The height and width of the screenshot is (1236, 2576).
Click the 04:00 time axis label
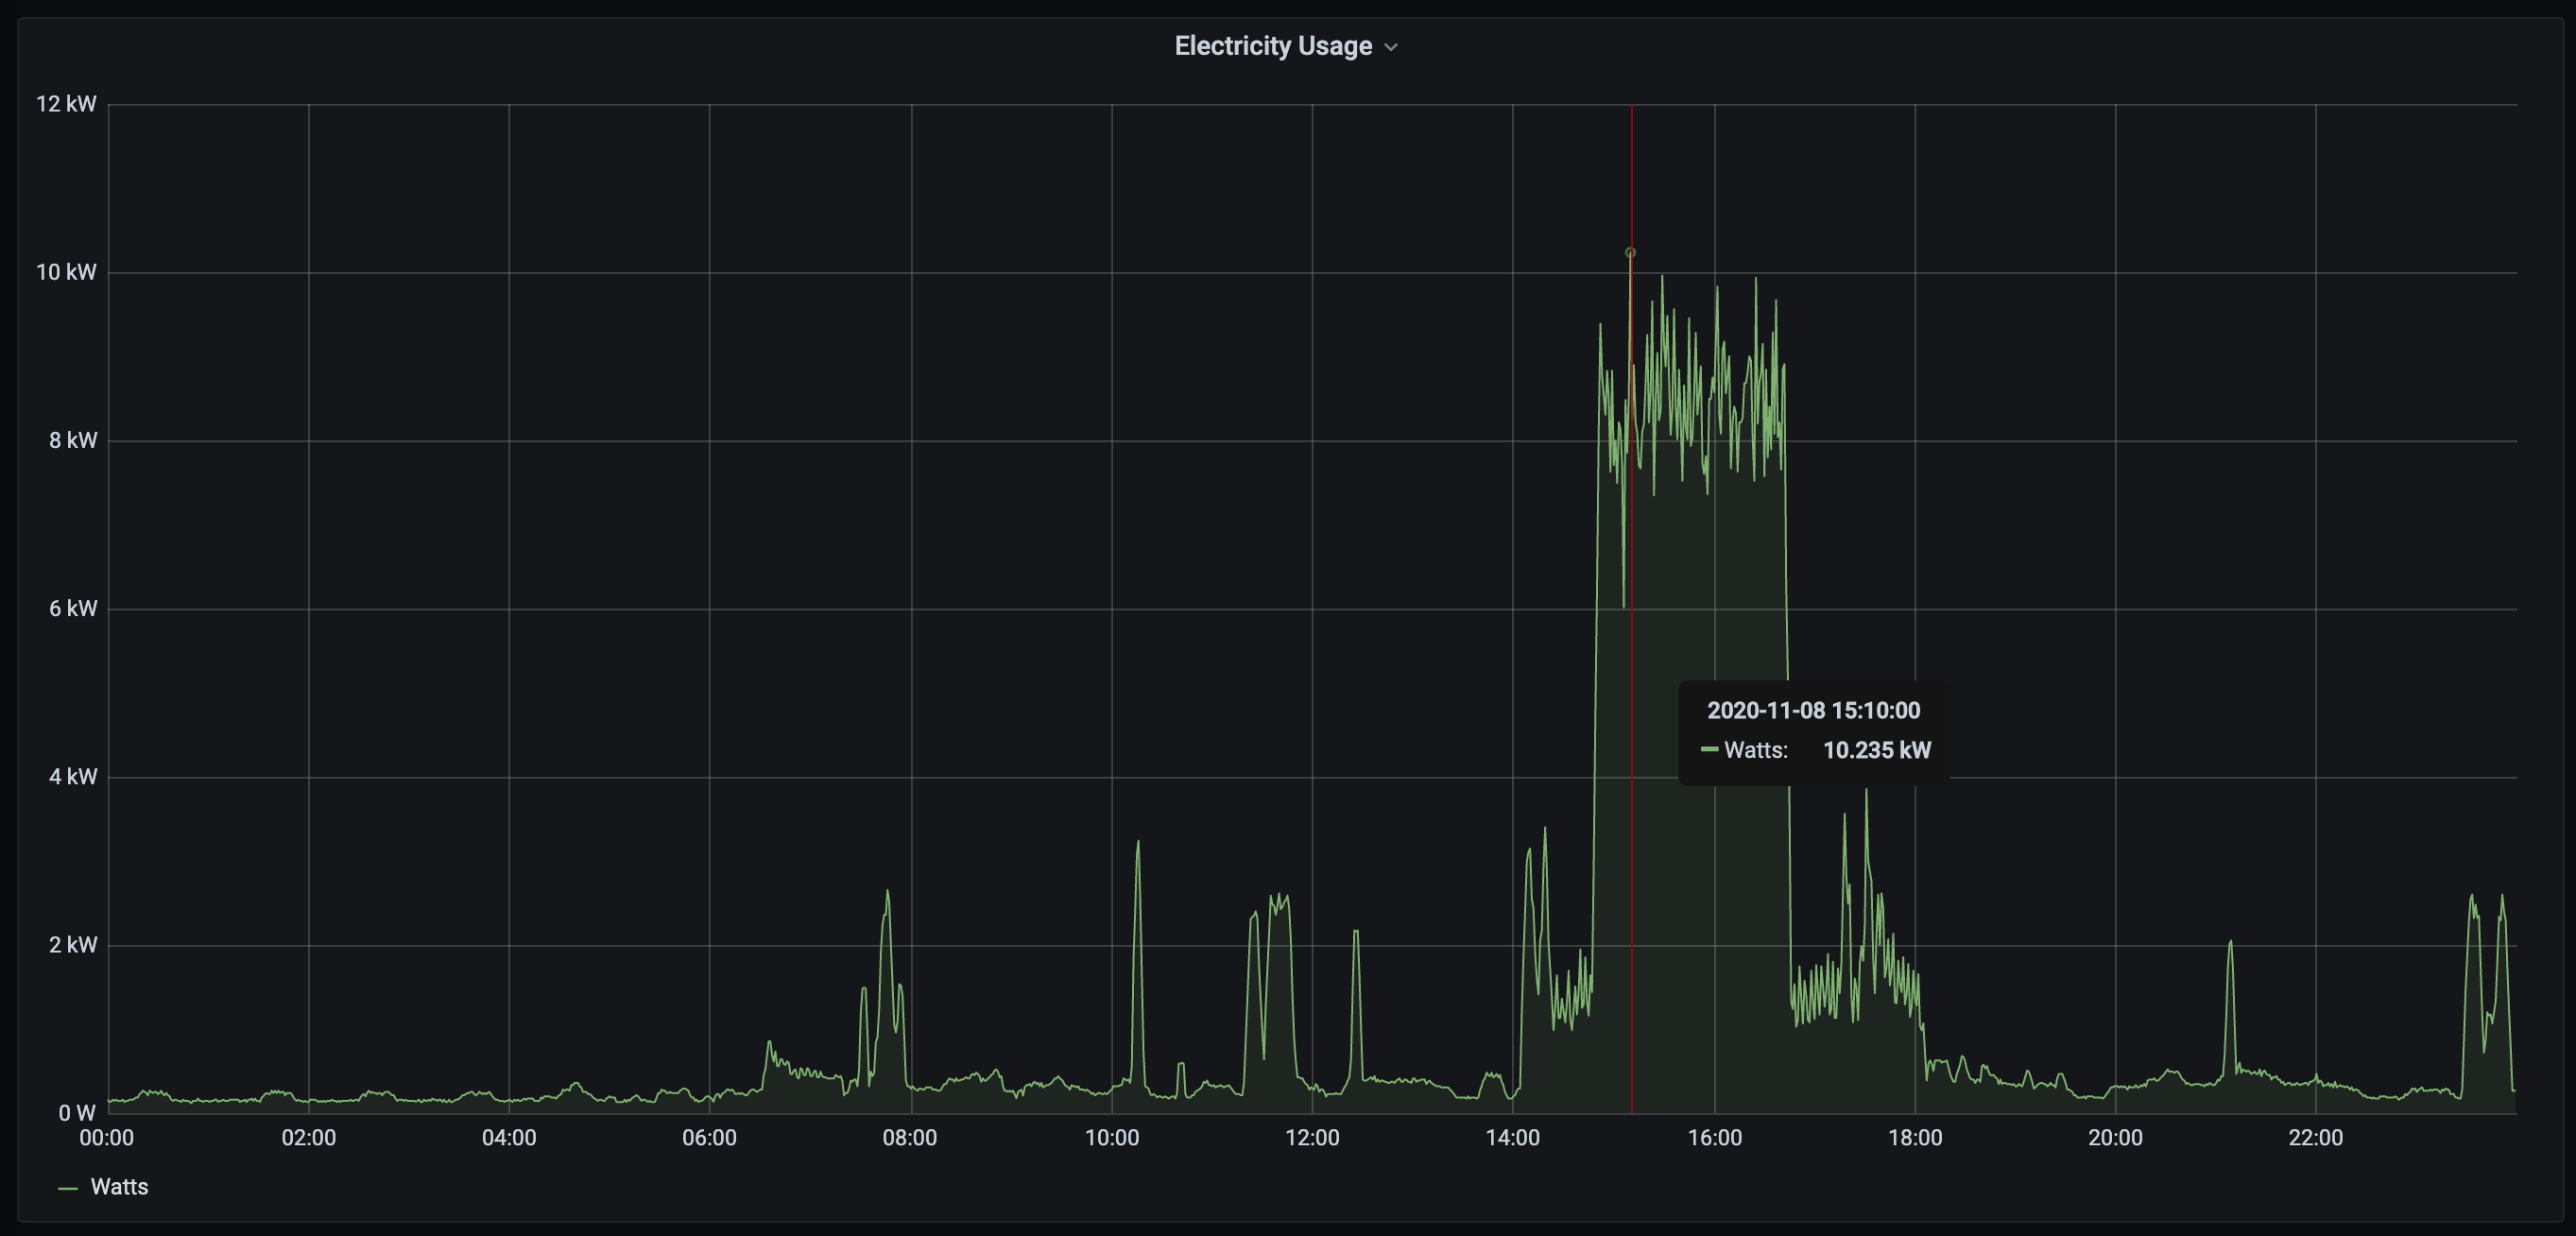(x=509, y=1138)
